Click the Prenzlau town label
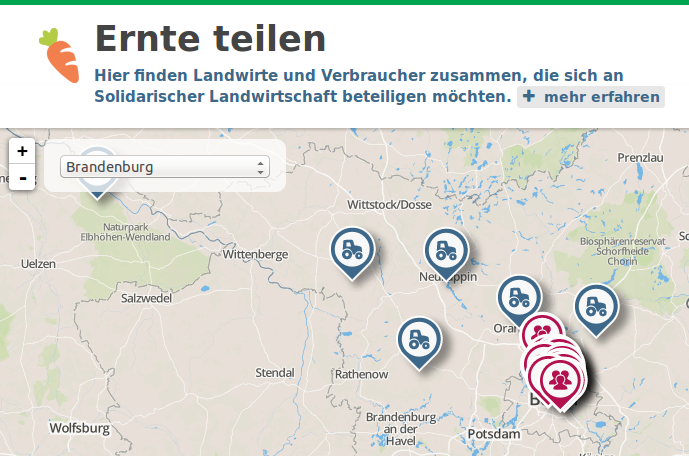 coord(640,158)
